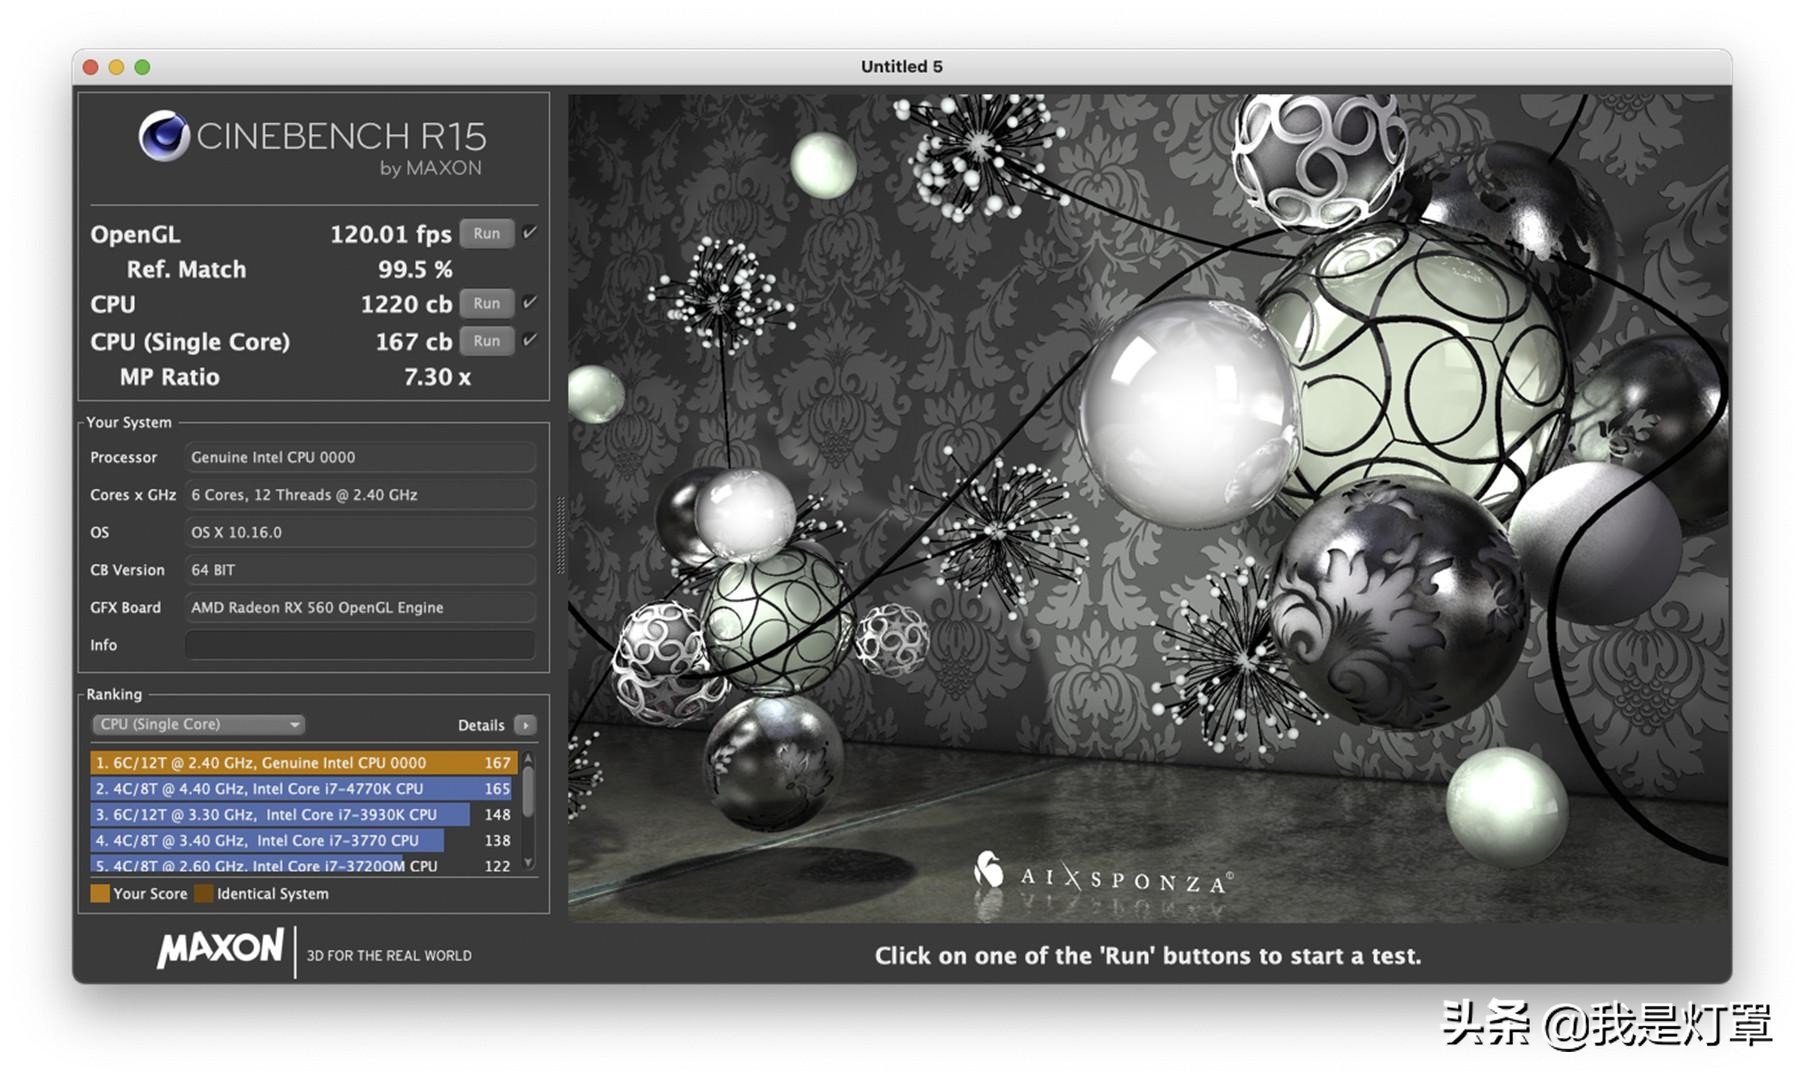Screen dimensions: 1805x1080
Task: Click the 3D FOR THE REAL WORLD tagline
Action: [x=389, y=956]
